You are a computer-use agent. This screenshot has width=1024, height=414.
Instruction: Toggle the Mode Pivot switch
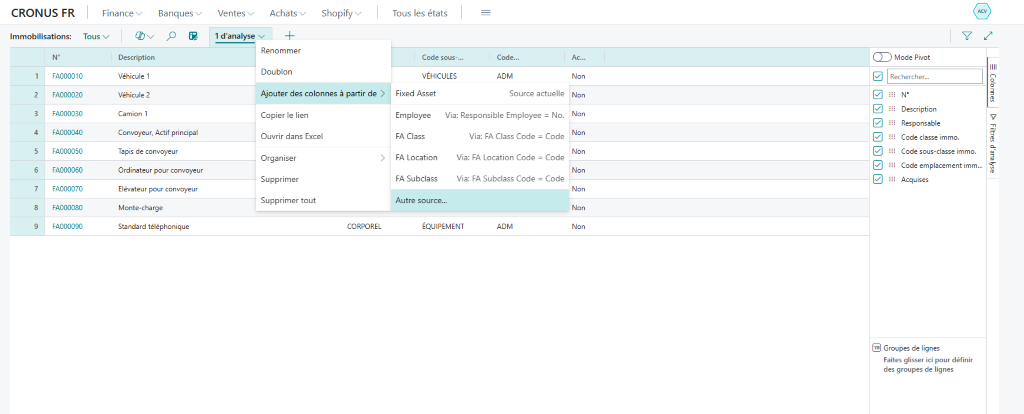[882, 58]
